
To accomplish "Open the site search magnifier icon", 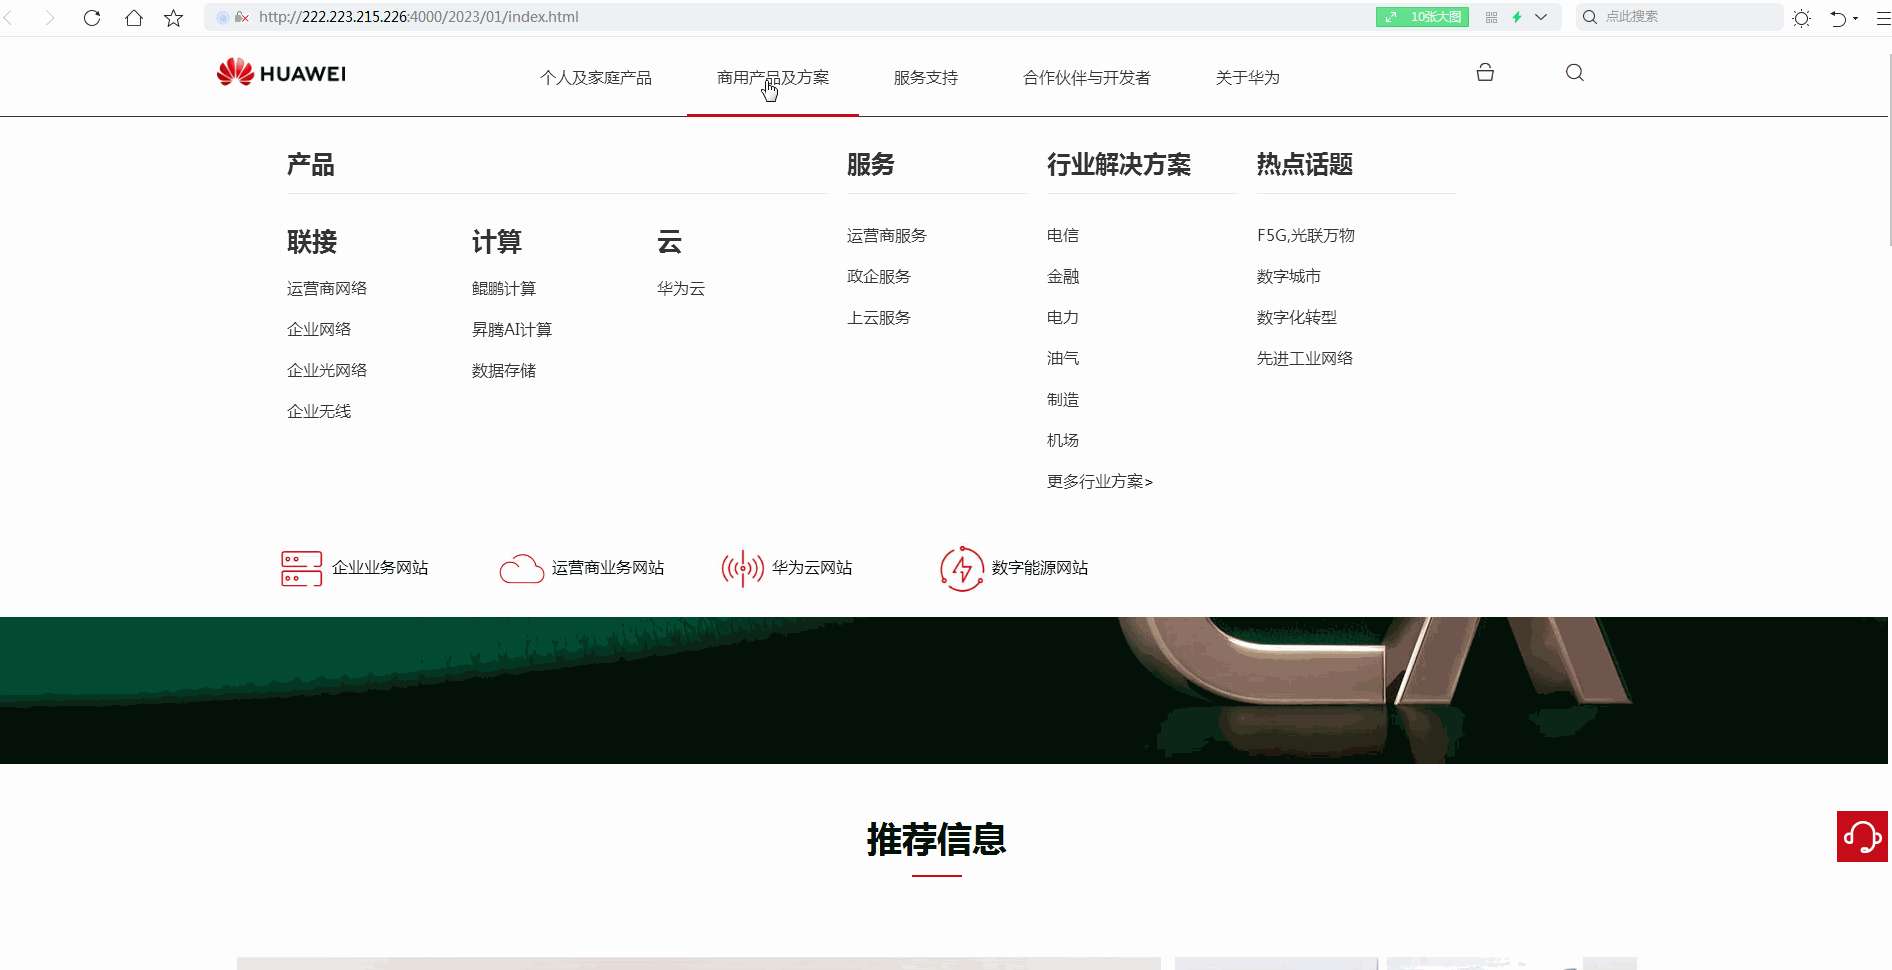I will click(x=1574, y=72).
